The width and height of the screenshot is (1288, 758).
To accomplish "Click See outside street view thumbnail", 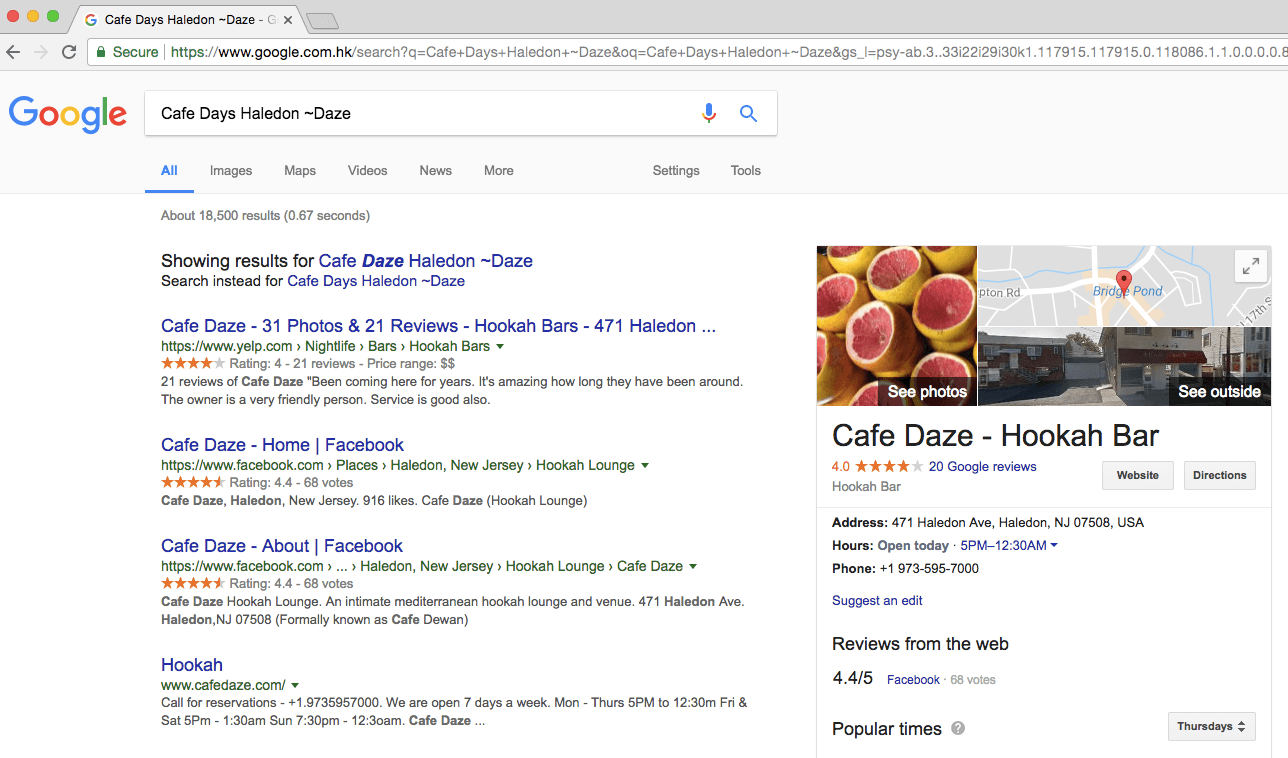I will pos(1125,366).
